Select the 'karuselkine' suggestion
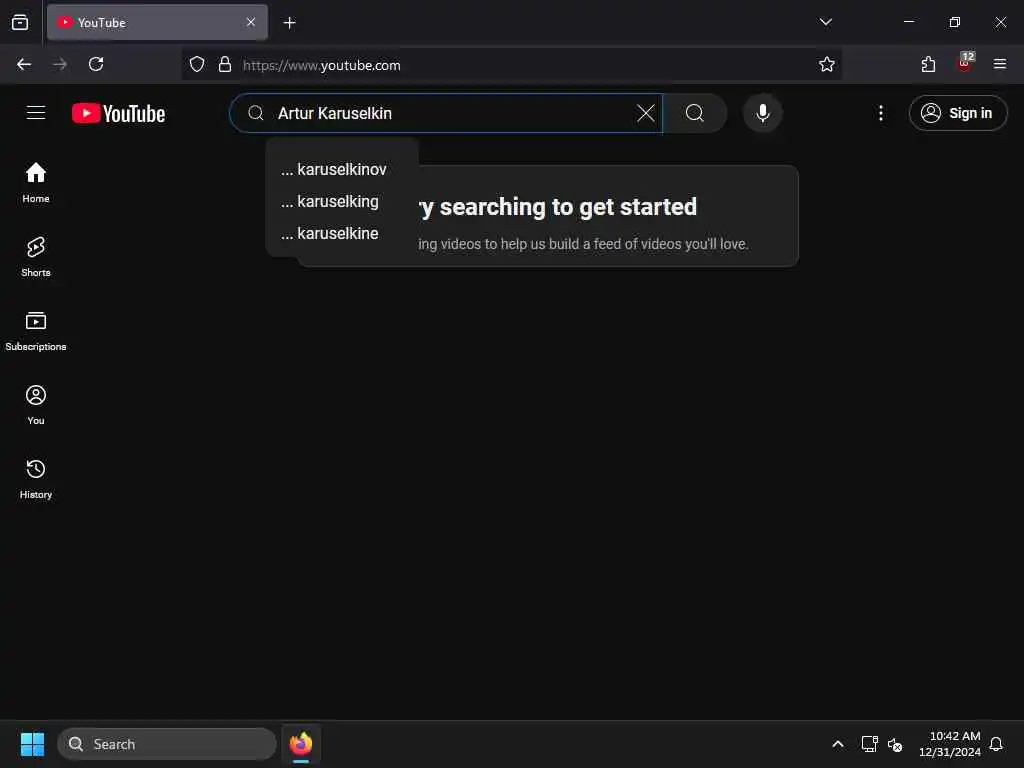Viewport: 1024px width, 768px height. tap(342, 233)
